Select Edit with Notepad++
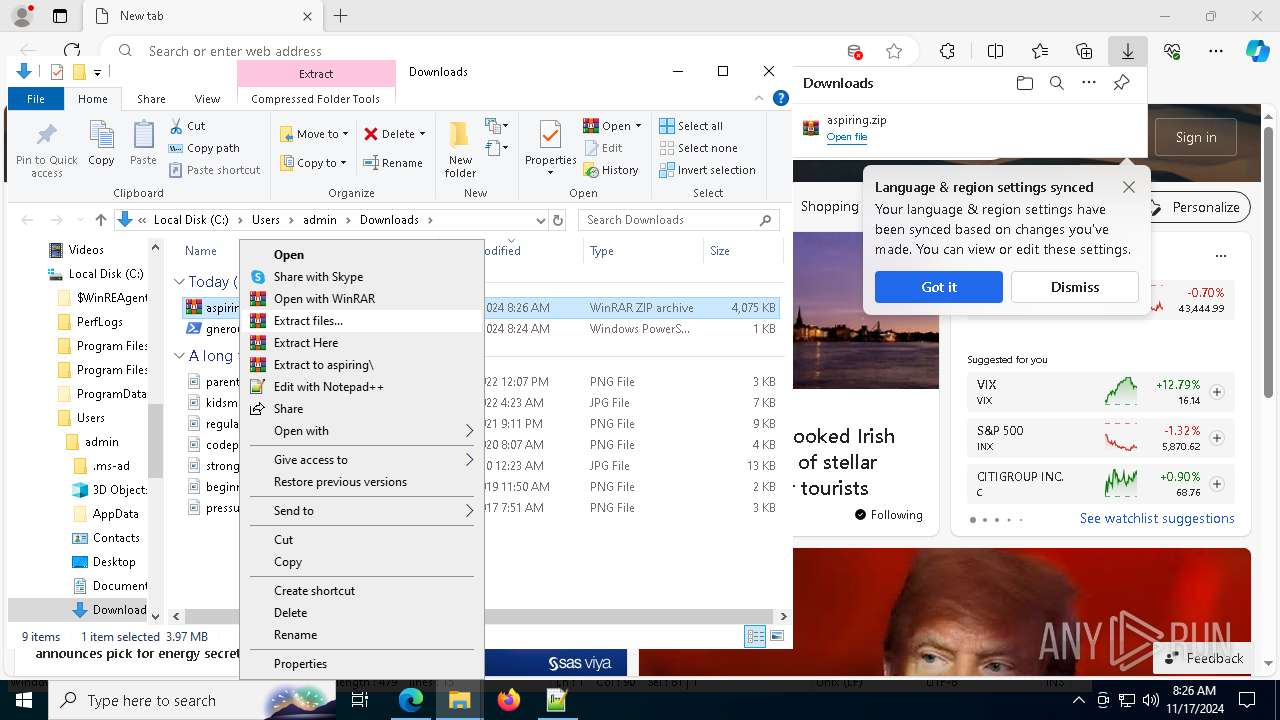 pyautogui.click(x=361, y=387)
